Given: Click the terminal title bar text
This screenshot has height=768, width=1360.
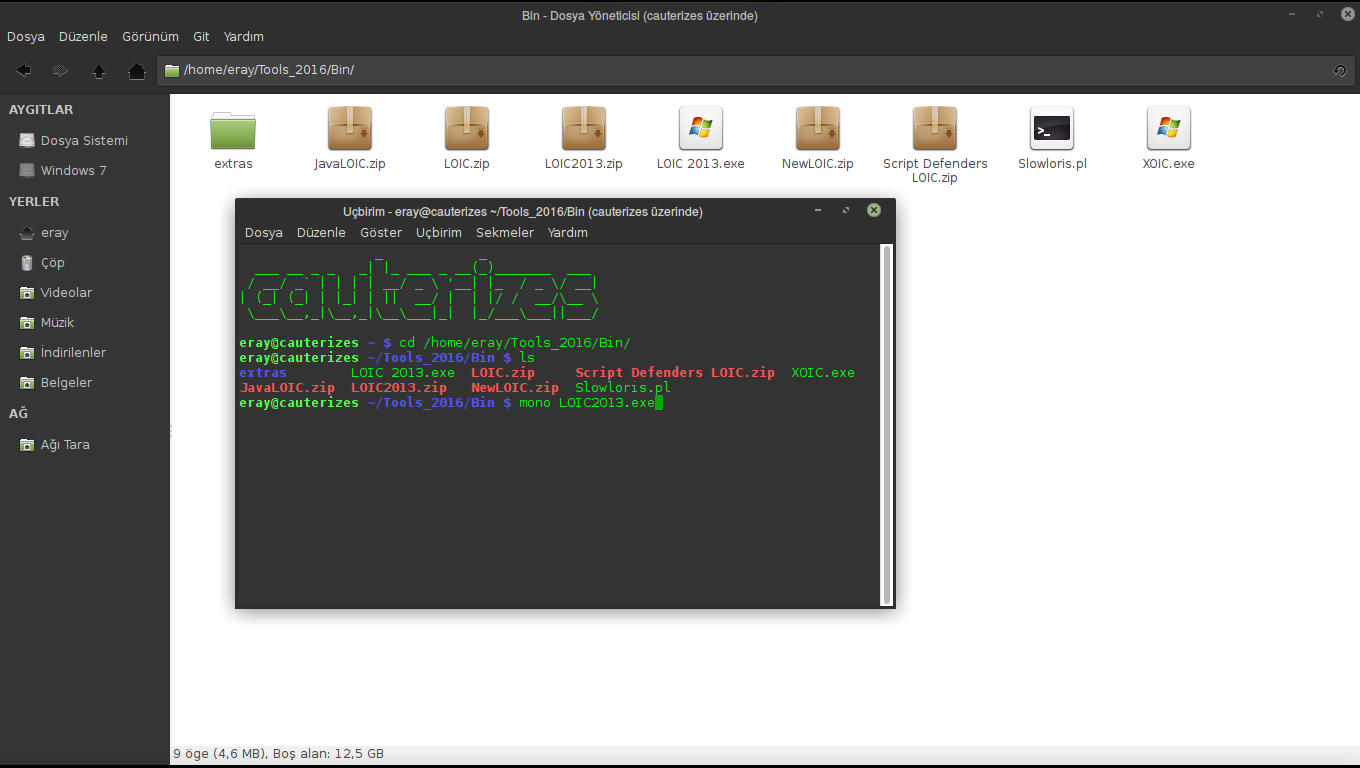Looking at the screenshot, I should 523,212.
